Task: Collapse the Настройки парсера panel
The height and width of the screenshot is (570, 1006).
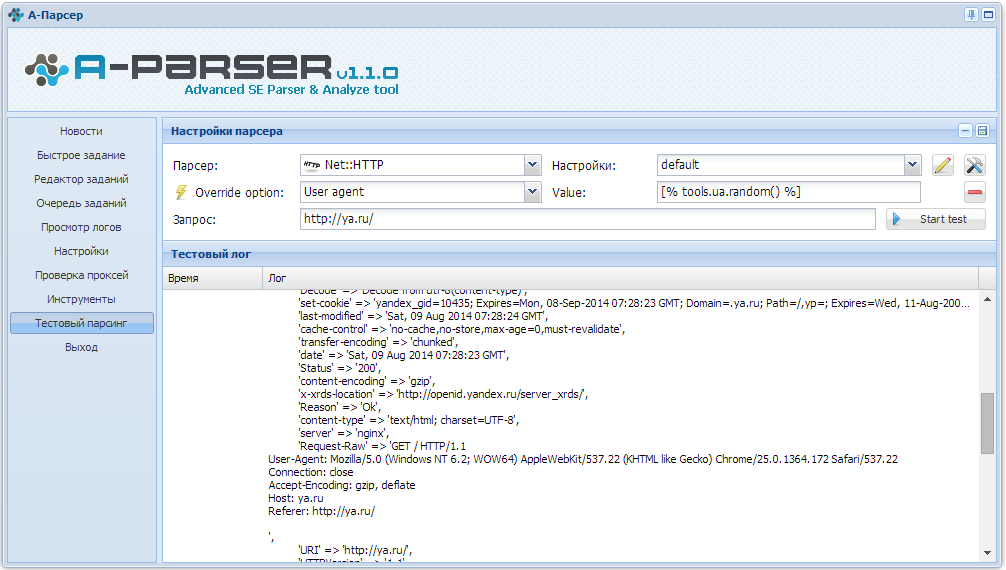Action: [966, 131]
